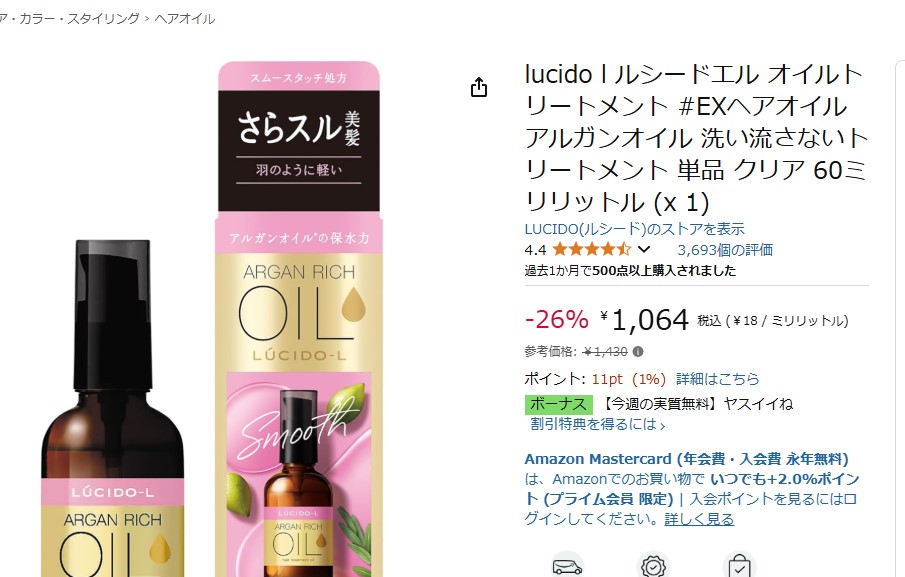Visit LUCIDO(ルシード)のストアを表示 link
Viewport: 905px width, 577px height.
point(634,229)
